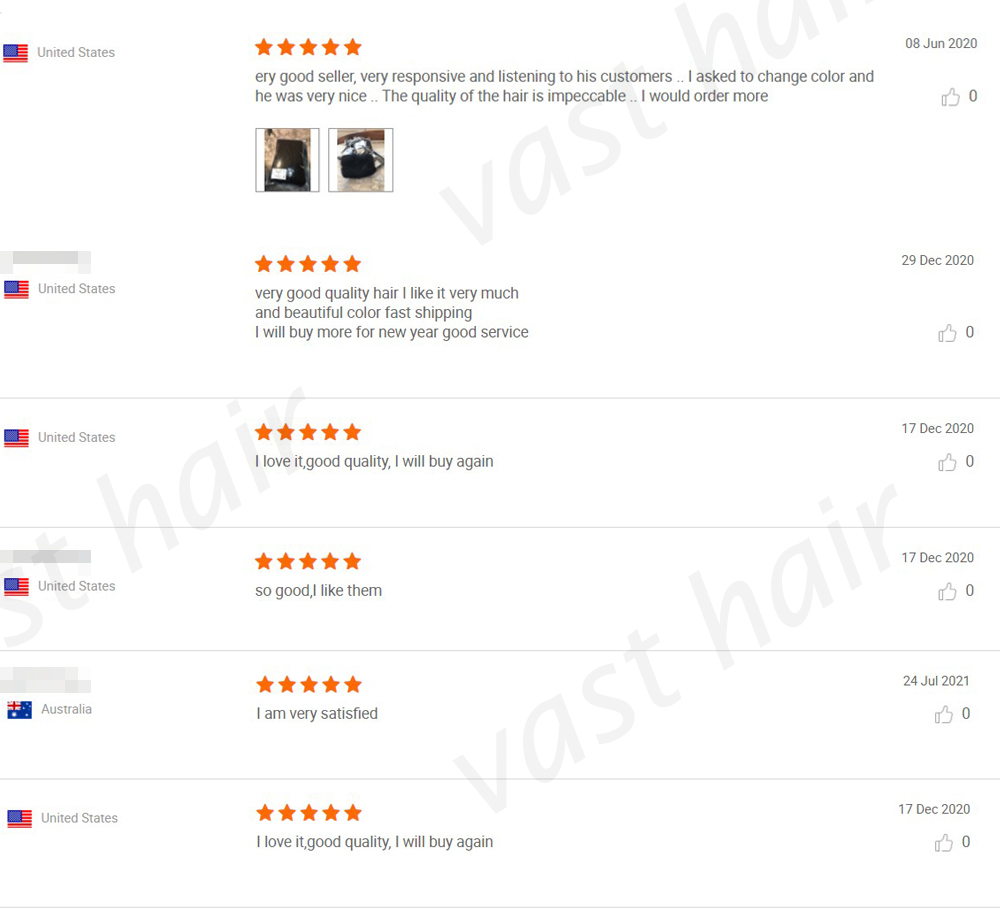Tap thumbs-up for 'so good,I like them'
The height and width of the screenshot is (911, 1000).
[x=947, y=591]
